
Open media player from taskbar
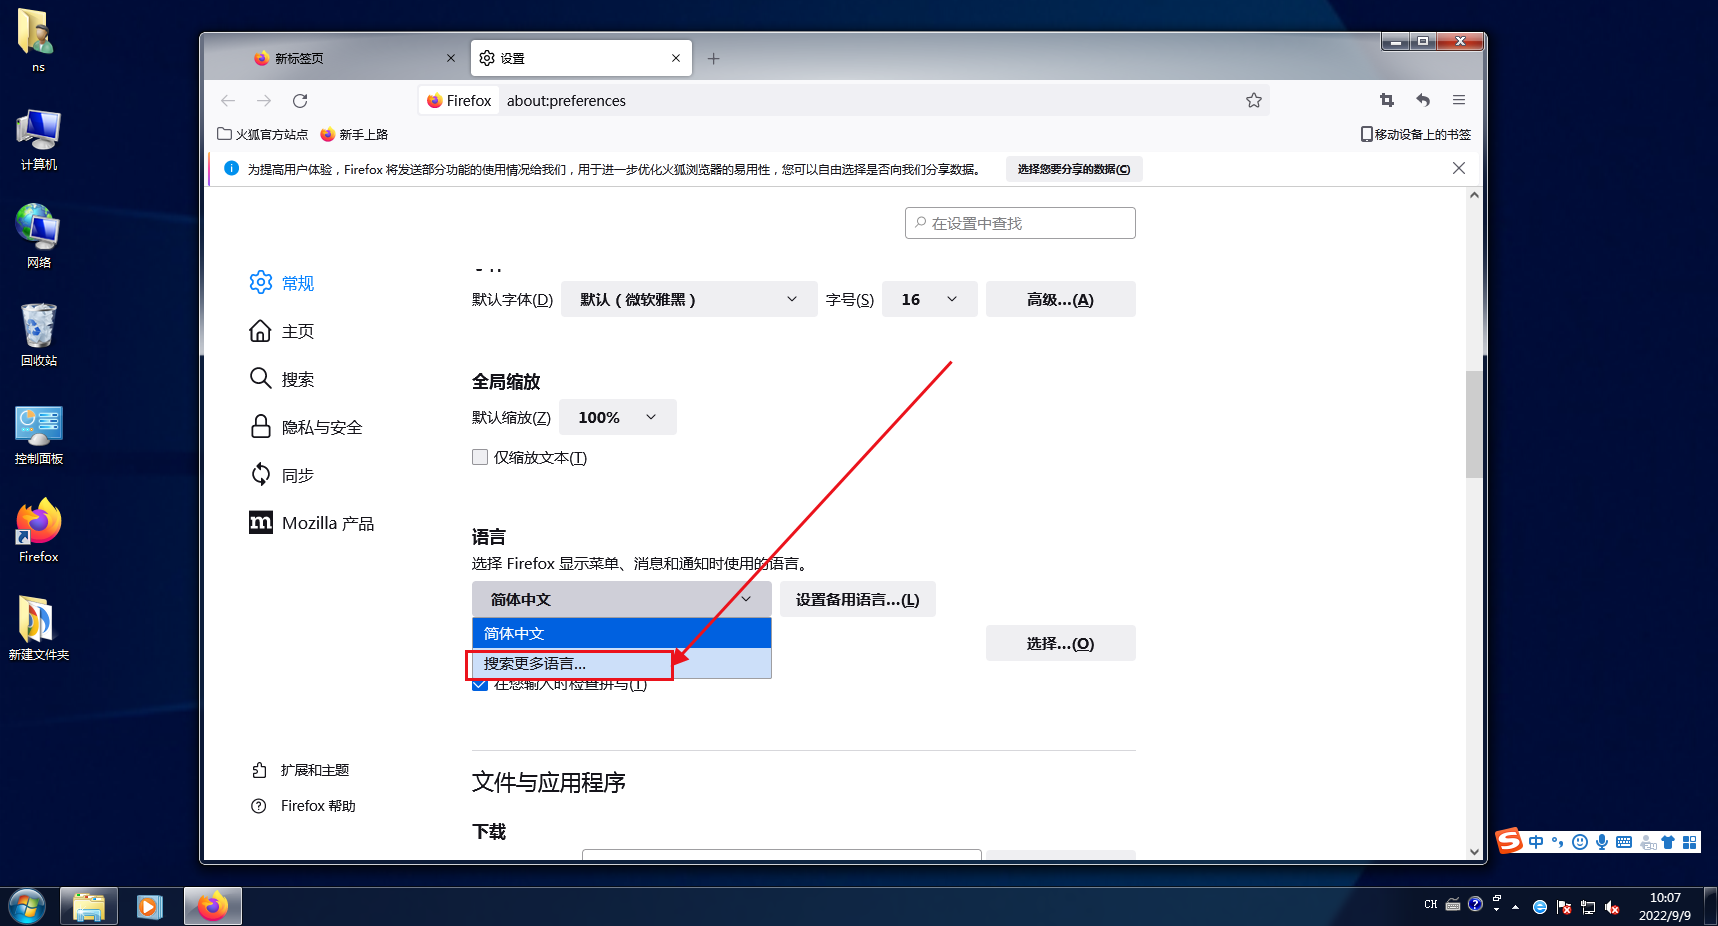tap(150, 907)
